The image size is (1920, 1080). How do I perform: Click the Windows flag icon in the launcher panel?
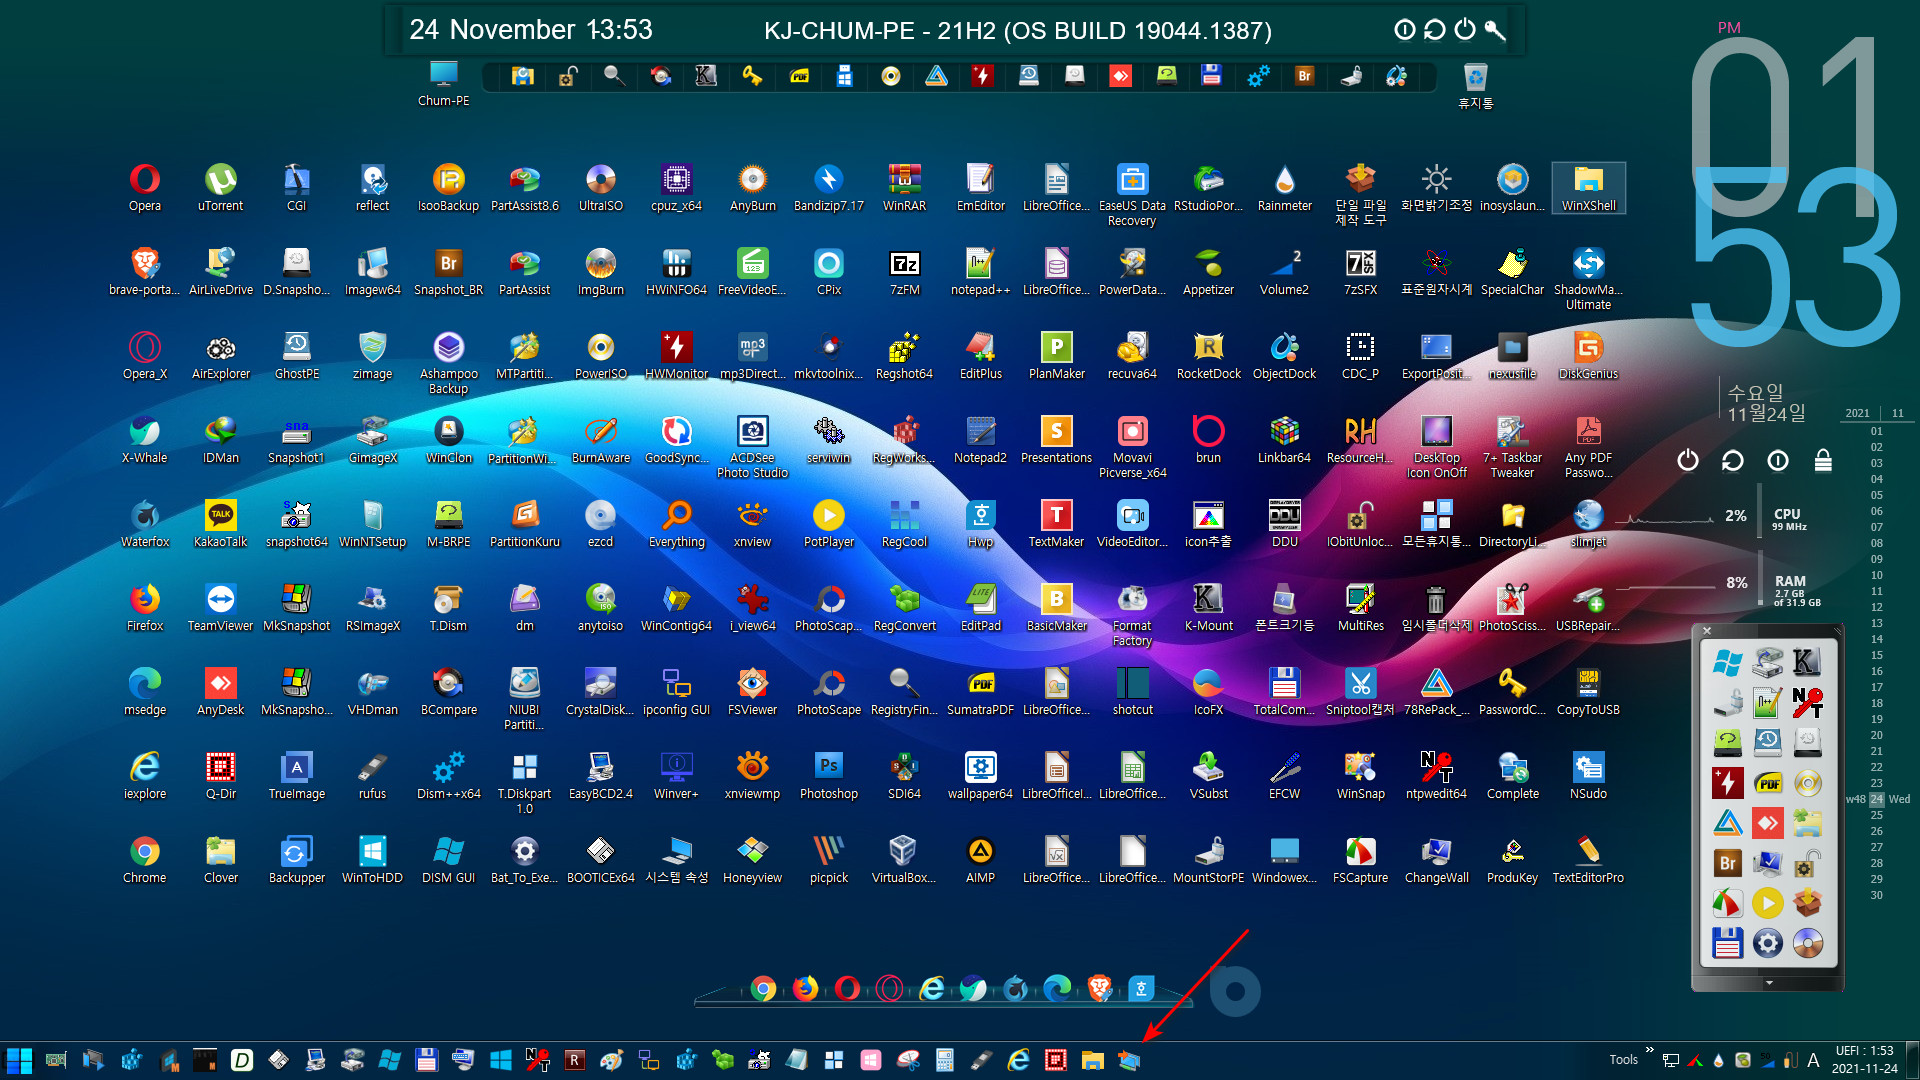pyautogui.click(x=1727, y=662)
